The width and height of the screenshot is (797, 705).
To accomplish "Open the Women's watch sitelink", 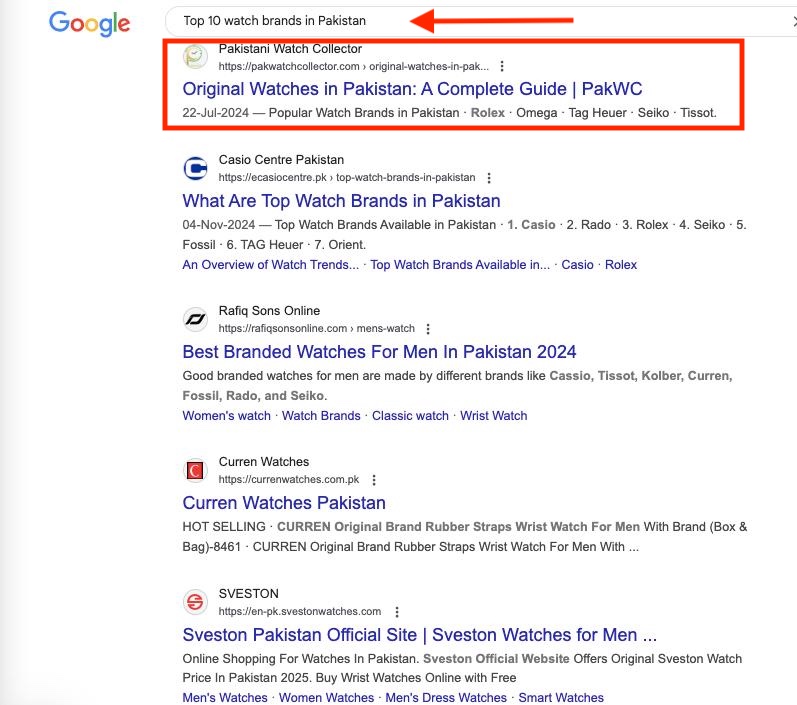I will point(226,416).
